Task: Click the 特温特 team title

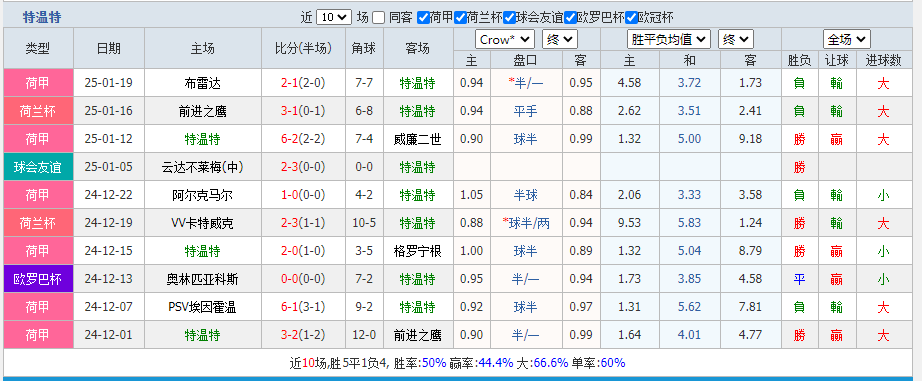Action: click(x=42, y=17)
